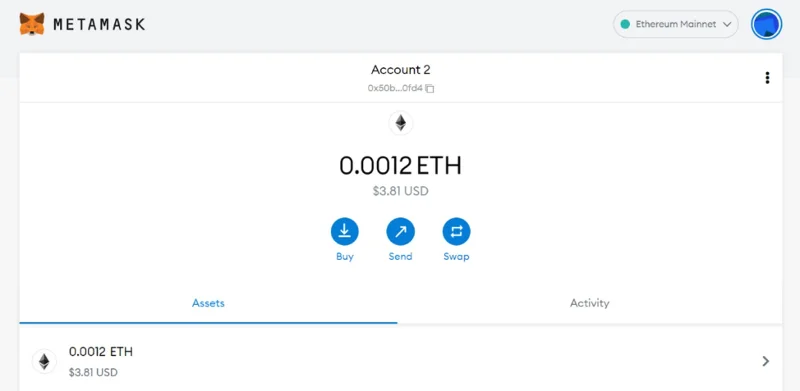Click the Send arrow icon button

point(401,232)
